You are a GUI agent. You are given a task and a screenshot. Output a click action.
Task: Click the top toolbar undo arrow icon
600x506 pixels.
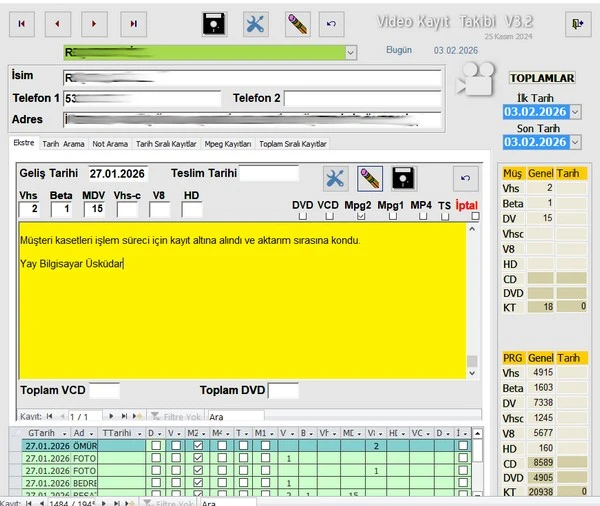[333, 23]
